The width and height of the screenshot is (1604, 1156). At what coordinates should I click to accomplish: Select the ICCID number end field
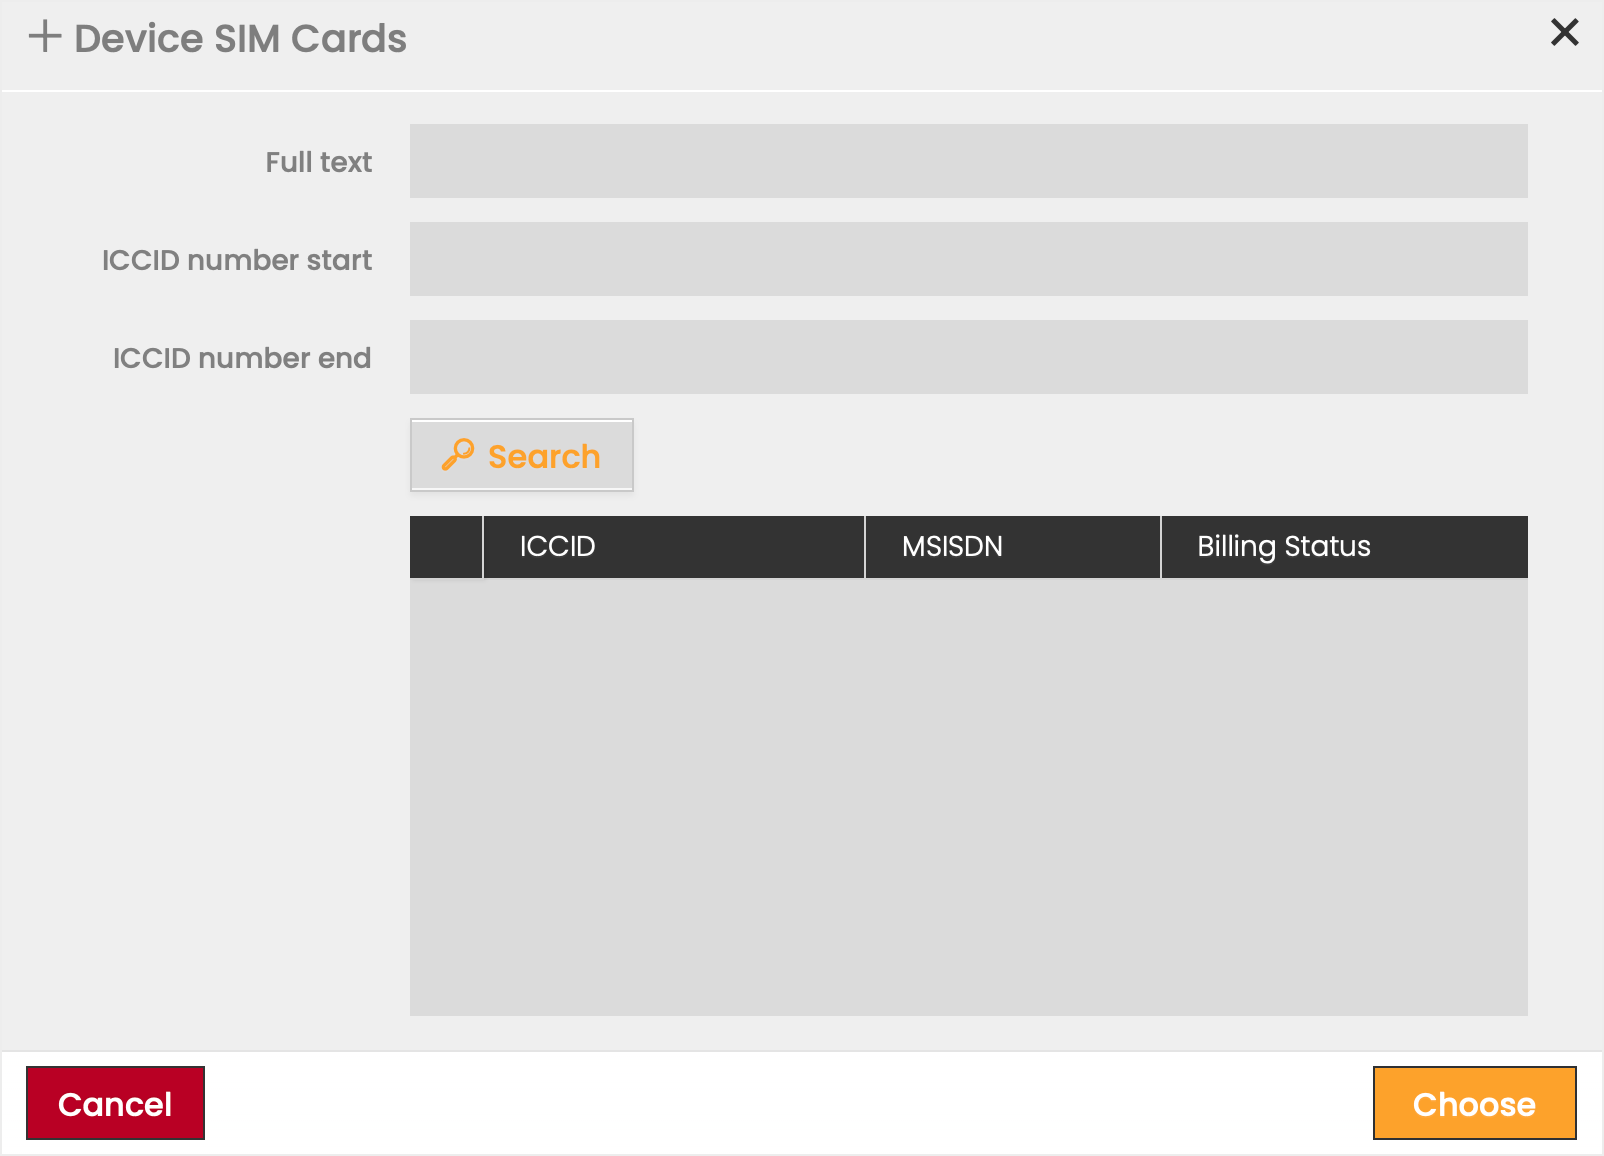(968, 357)
